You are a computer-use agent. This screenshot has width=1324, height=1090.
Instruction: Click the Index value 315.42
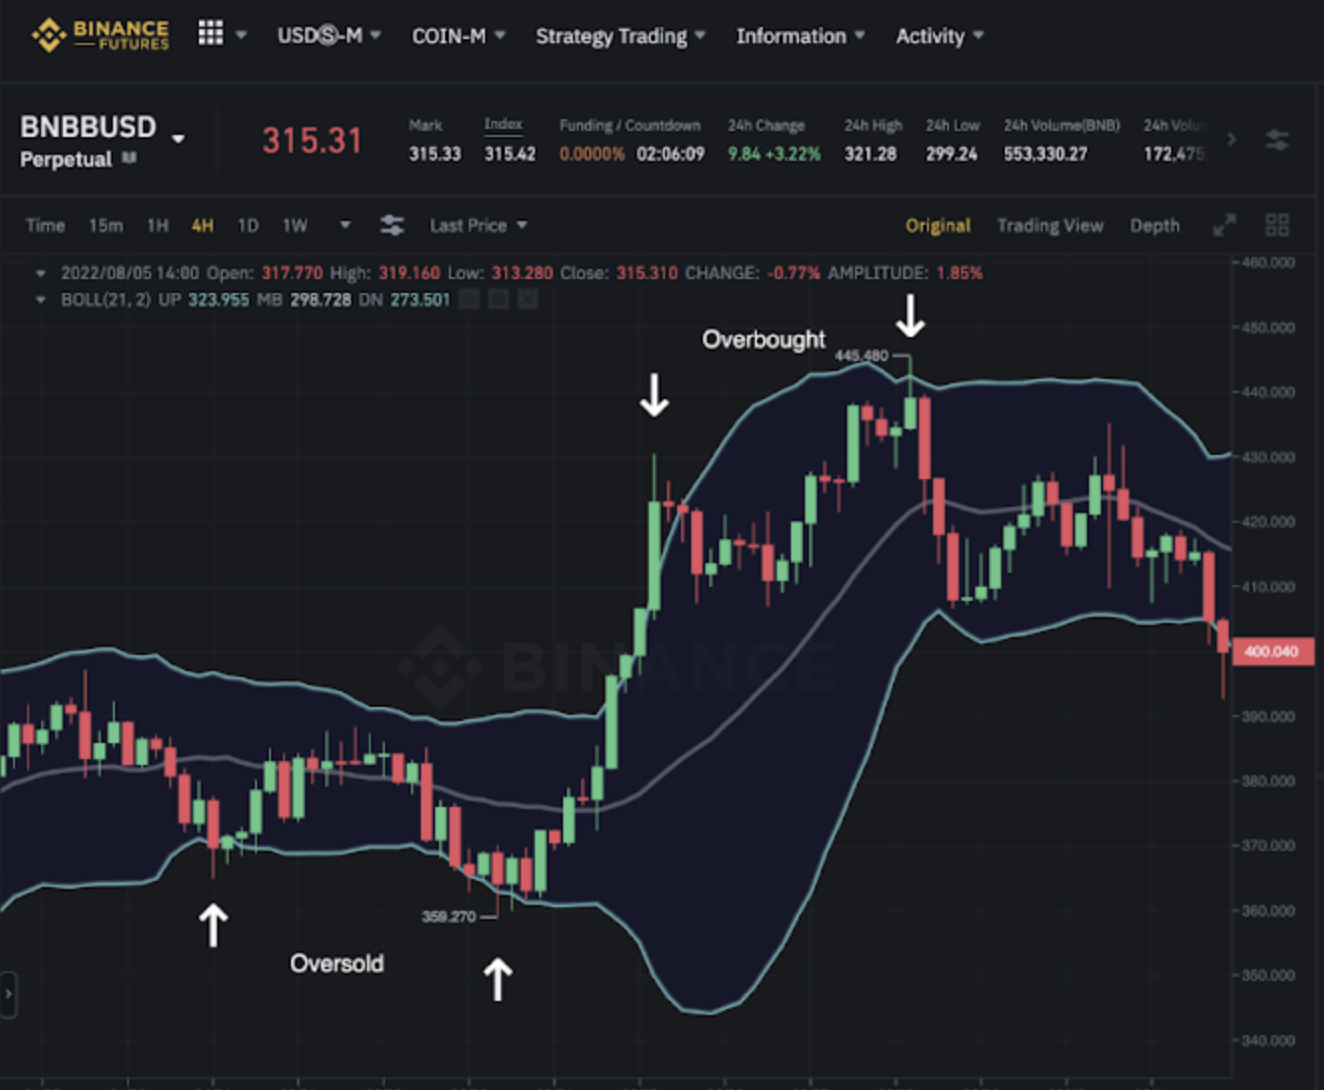[510, 154]
